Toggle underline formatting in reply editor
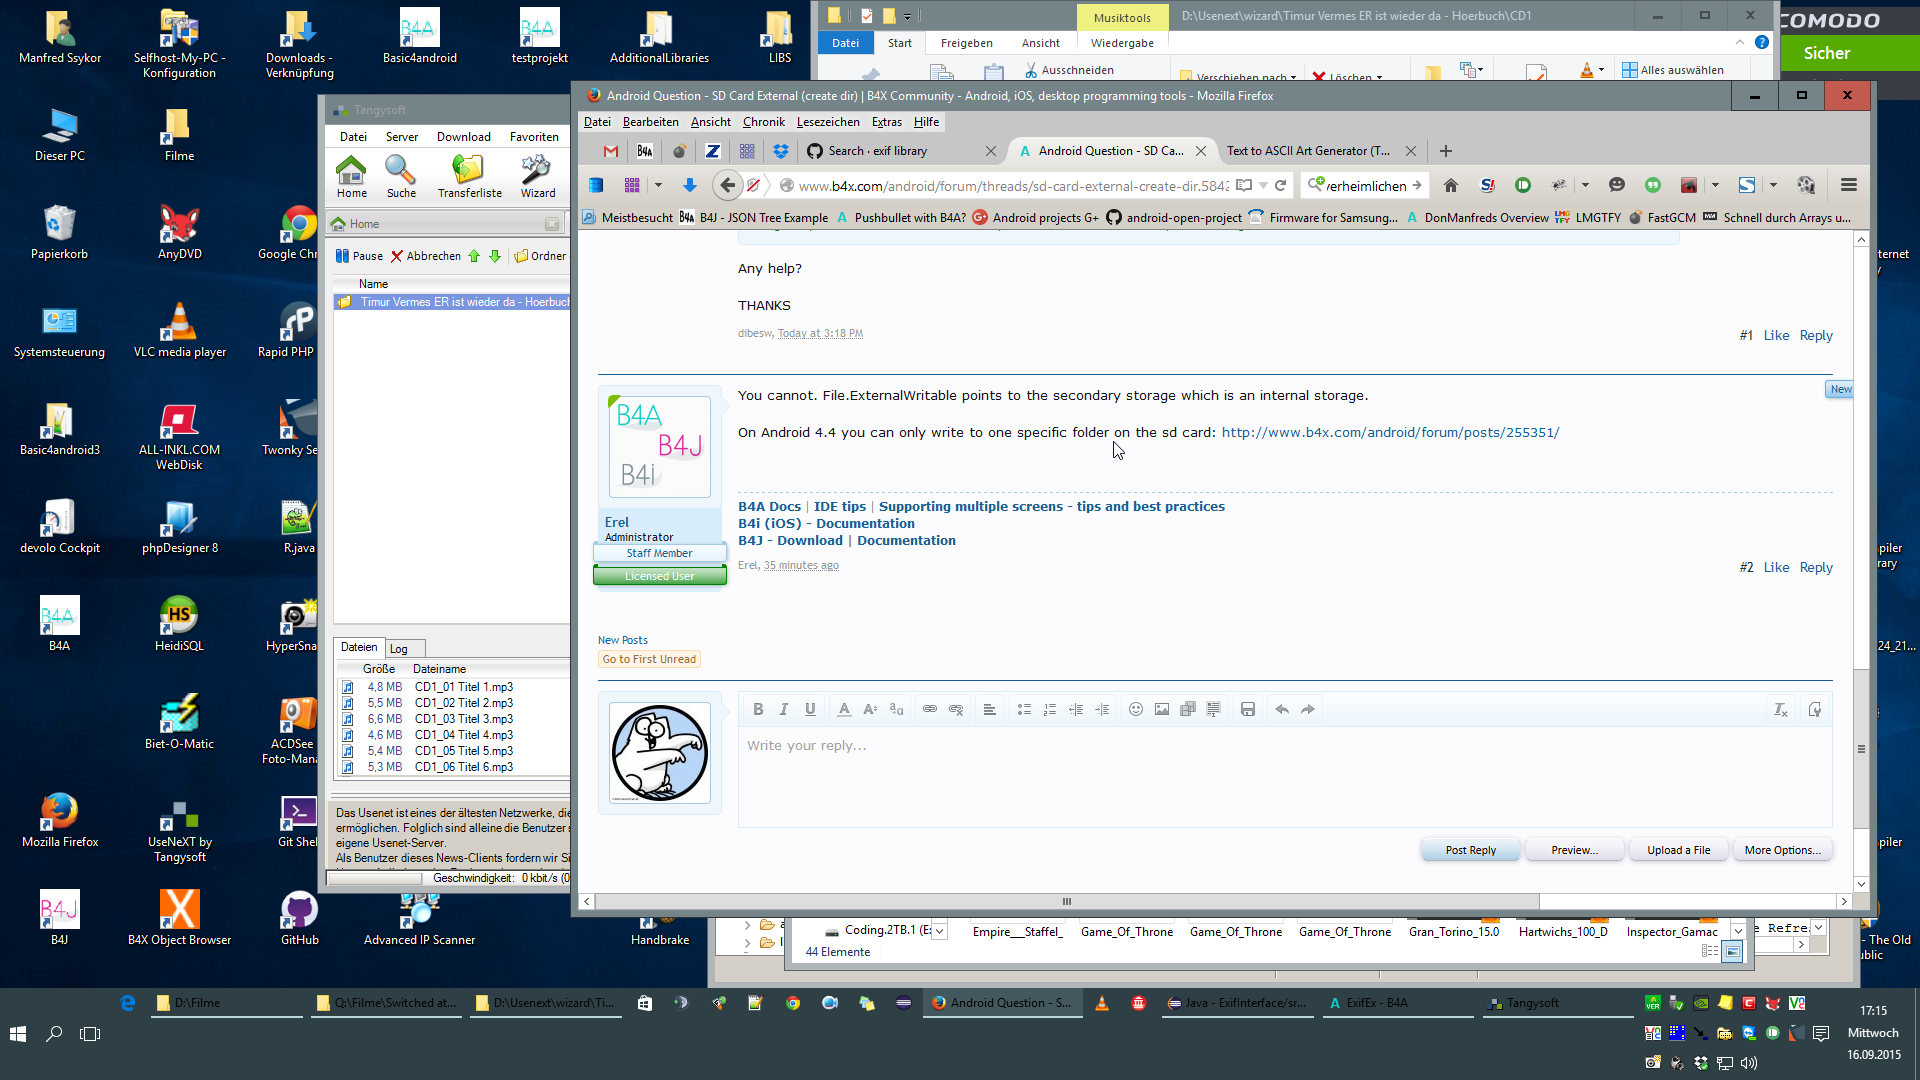Image resolution: width=1920 pixels, height=1080 pixels. (810, 709)
